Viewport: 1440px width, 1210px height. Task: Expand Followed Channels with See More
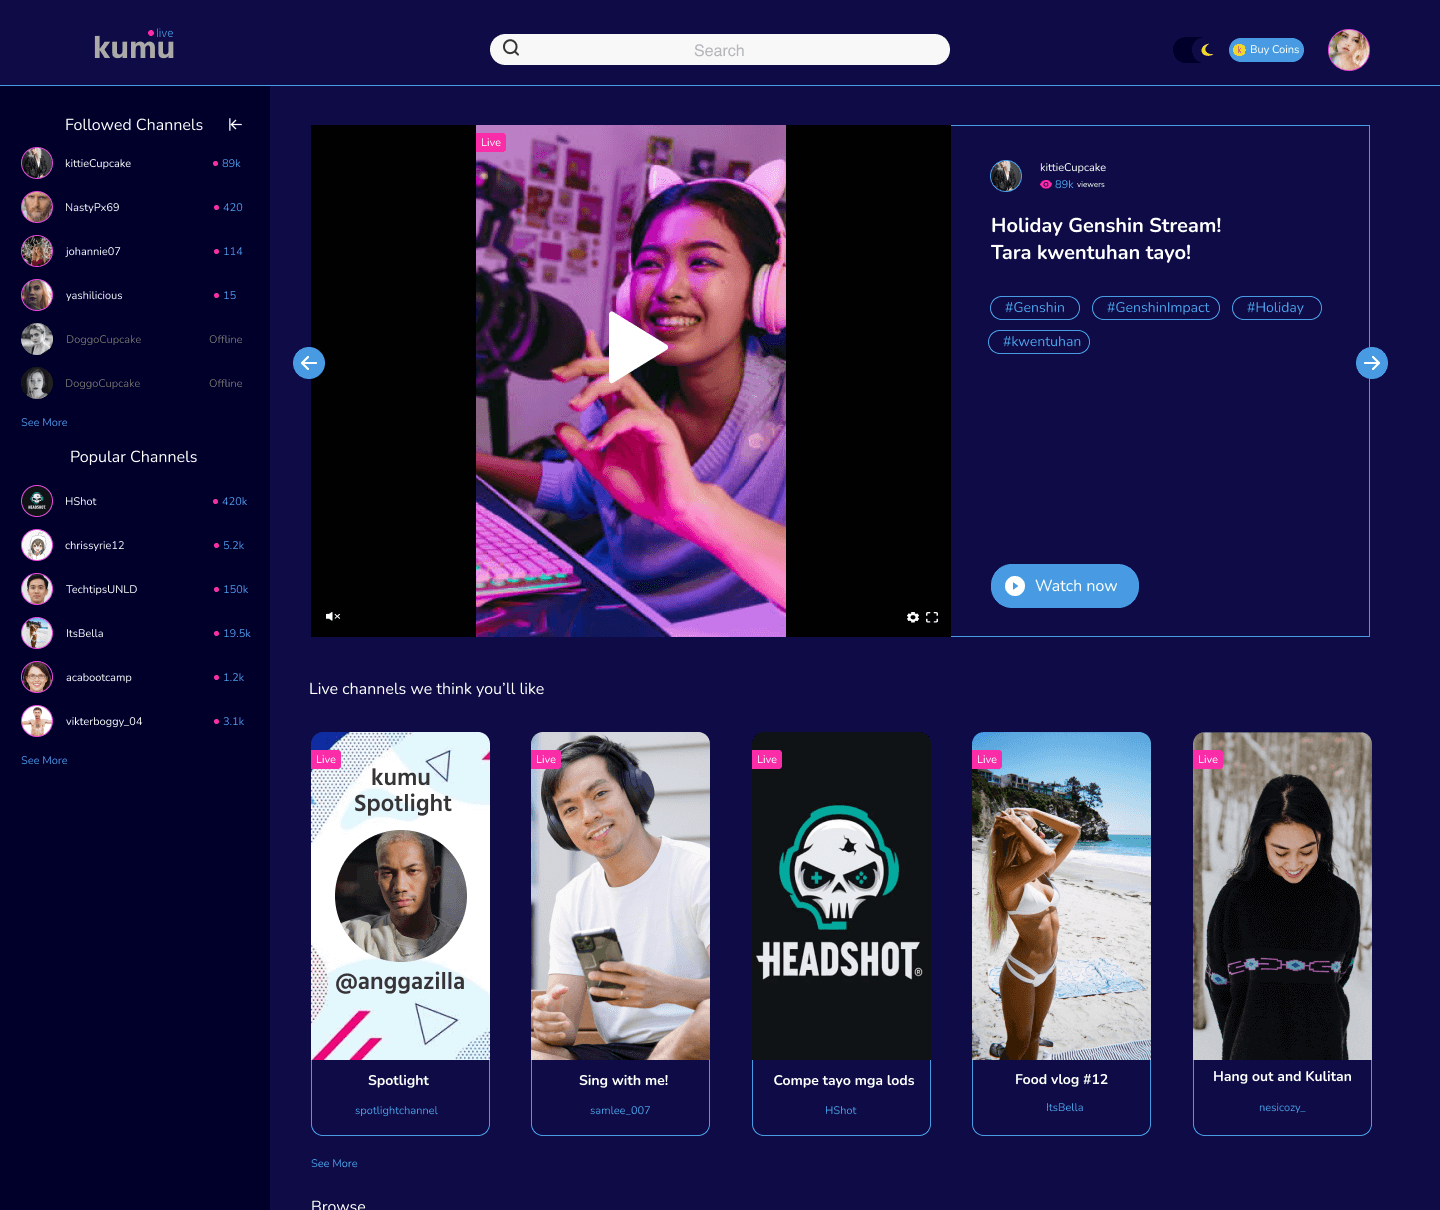click(x=44, y=422)
